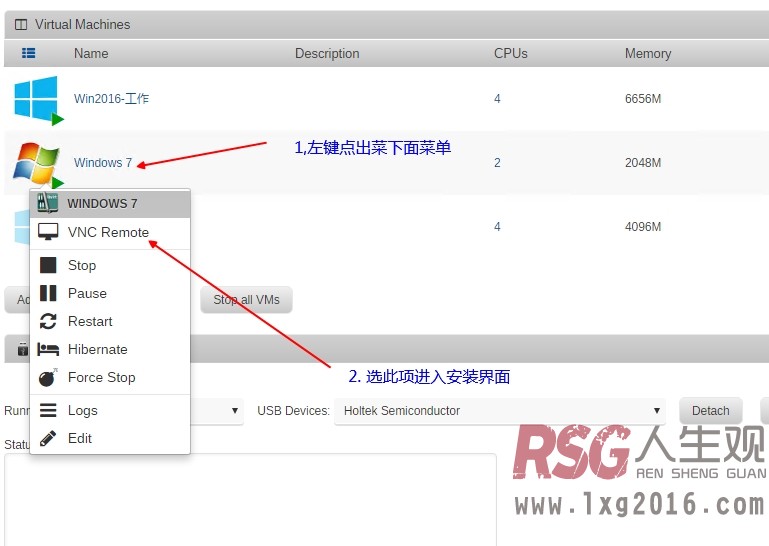Open Logs from the context menu

[x=110, y=410]
